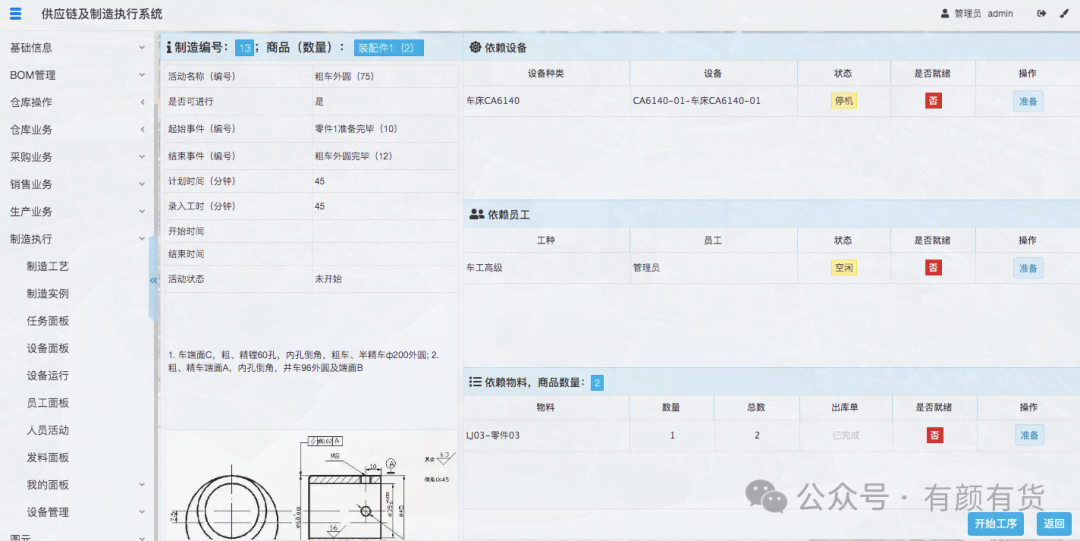Click the 开始工序 button
The height and width of the screenshot is (541, 1080).
pyautogui.click(x=995, y=524)
